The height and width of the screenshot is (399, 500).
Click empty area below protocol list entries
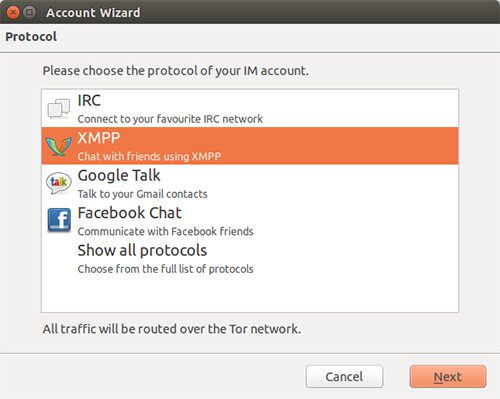click(250, 294)
